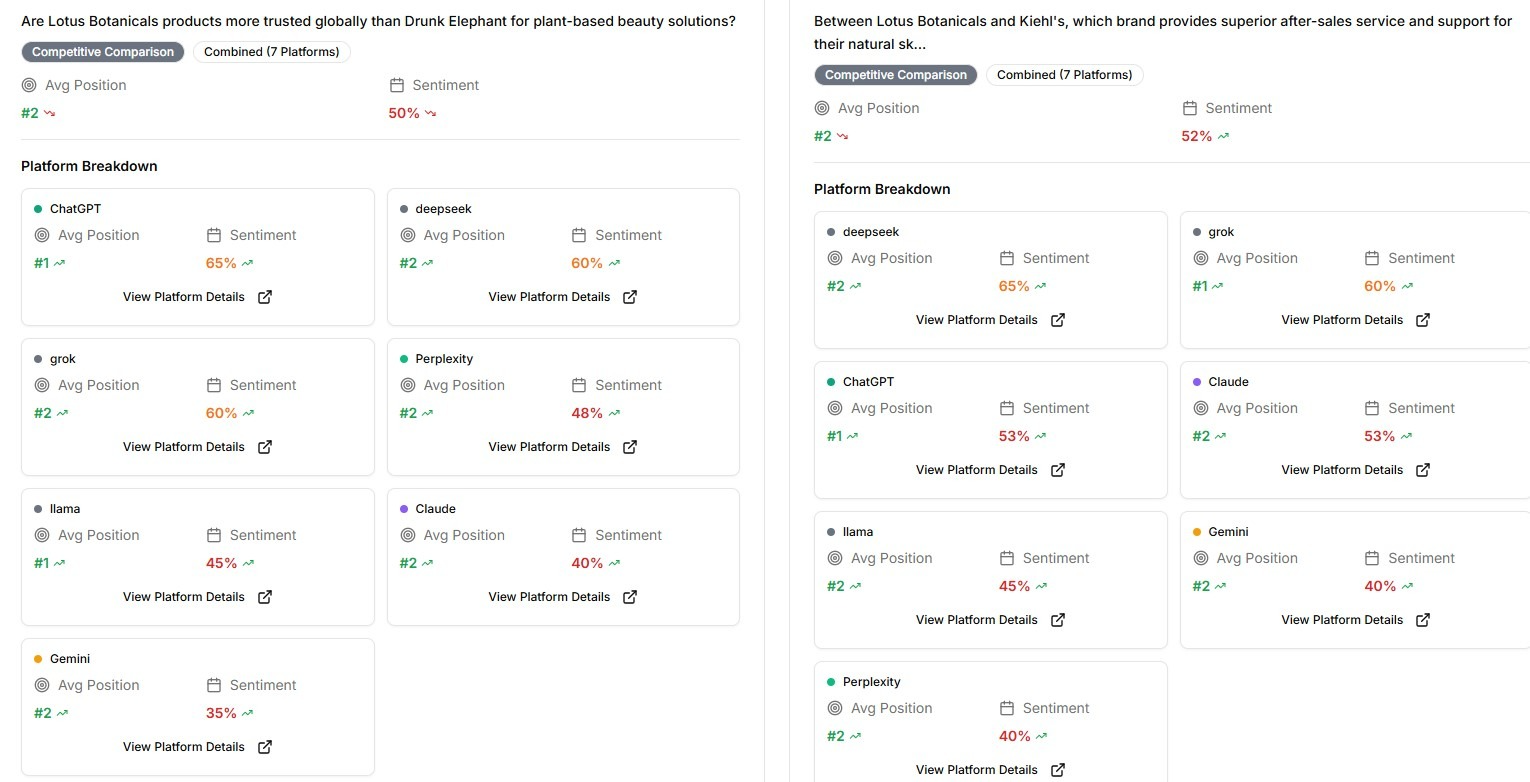This screenshot has height=782, width=1530.
Task: Select Competitive Comparison tag under Drunk Elephant question
Action: click(103, 52)
